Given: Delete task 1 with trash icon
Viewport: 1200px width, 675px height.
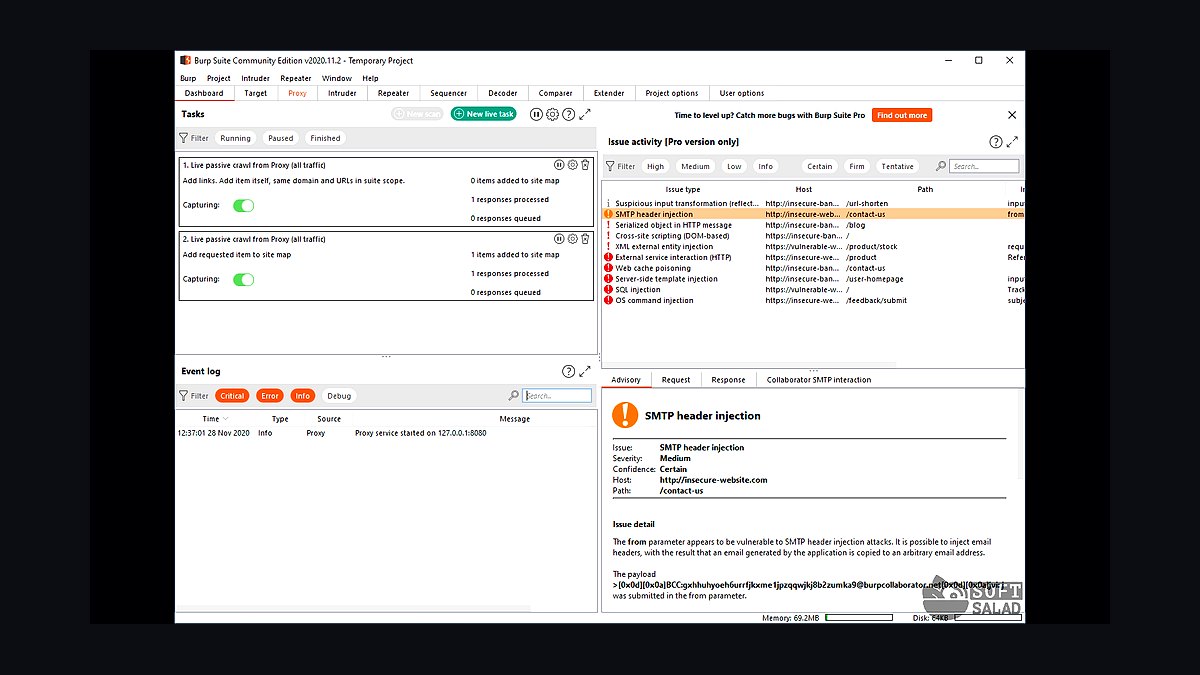Looking at the screenshot, I should 585,165.
